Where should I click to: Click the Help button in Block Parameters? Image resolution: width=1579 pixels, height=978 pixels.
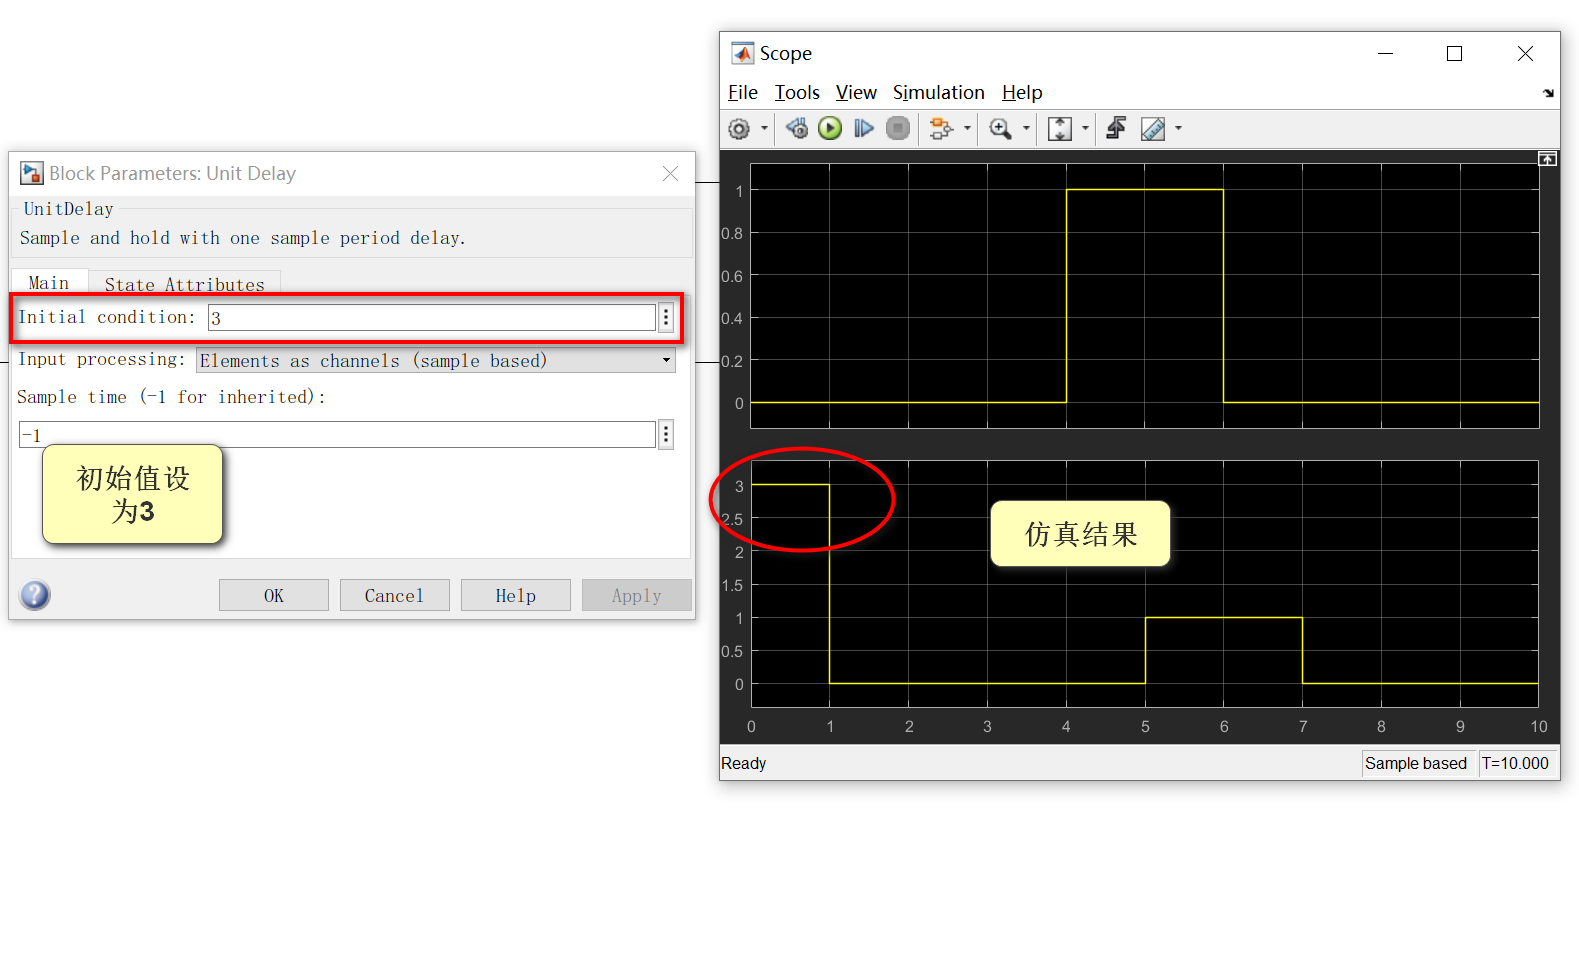(516, 595)
